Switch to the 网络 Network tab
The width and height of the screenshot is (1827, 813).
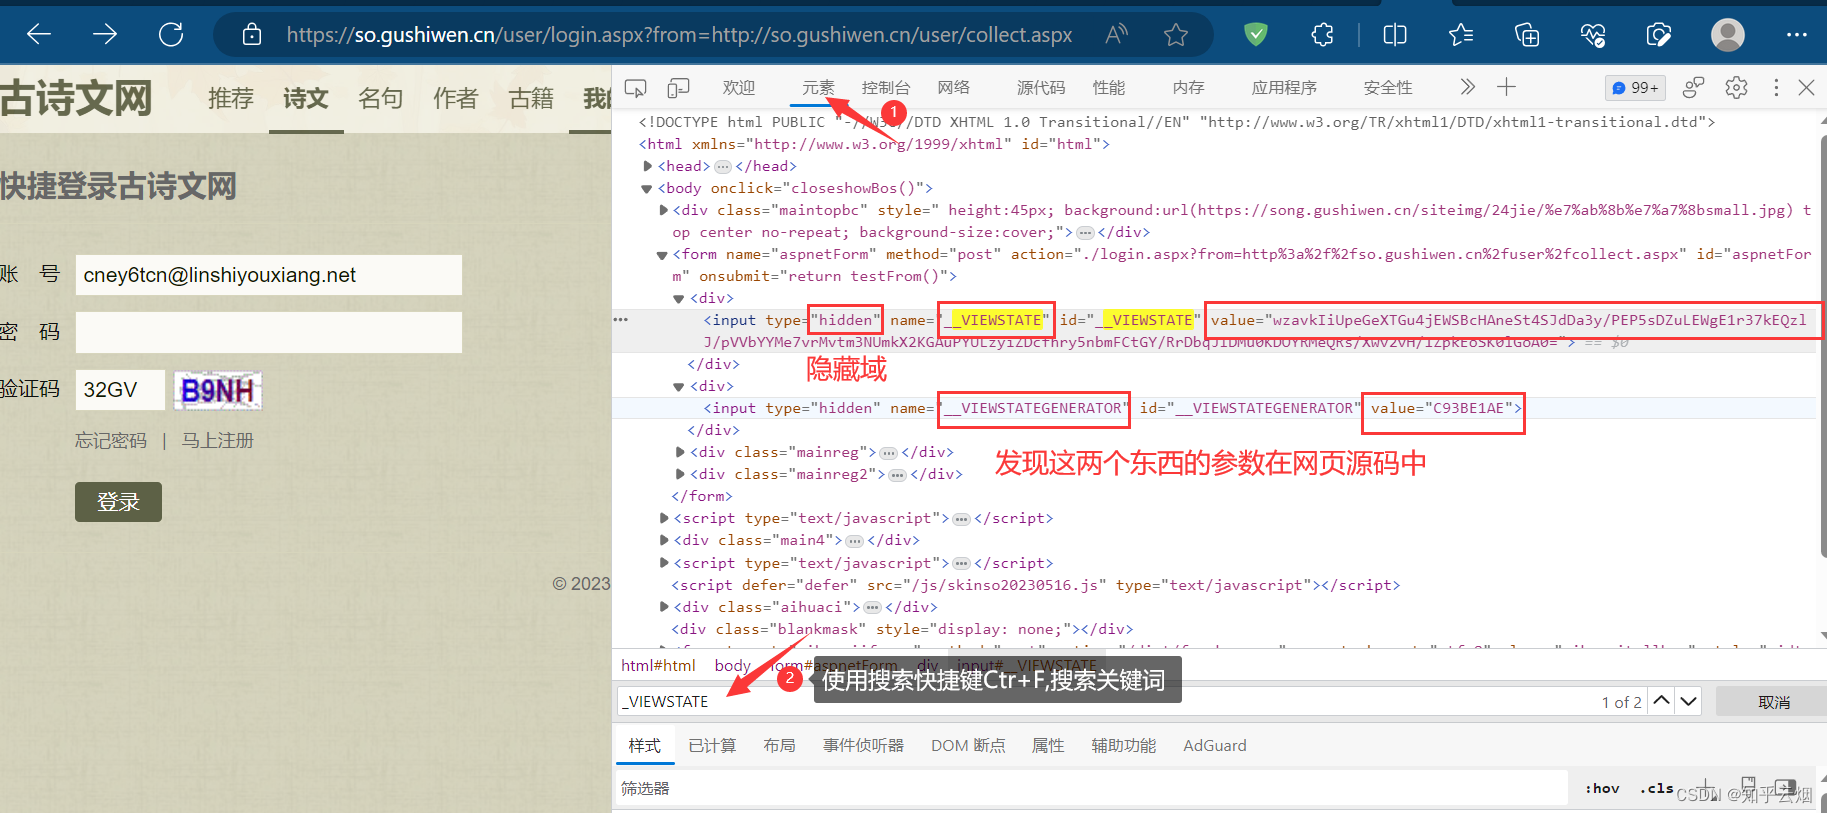(953, 88)
